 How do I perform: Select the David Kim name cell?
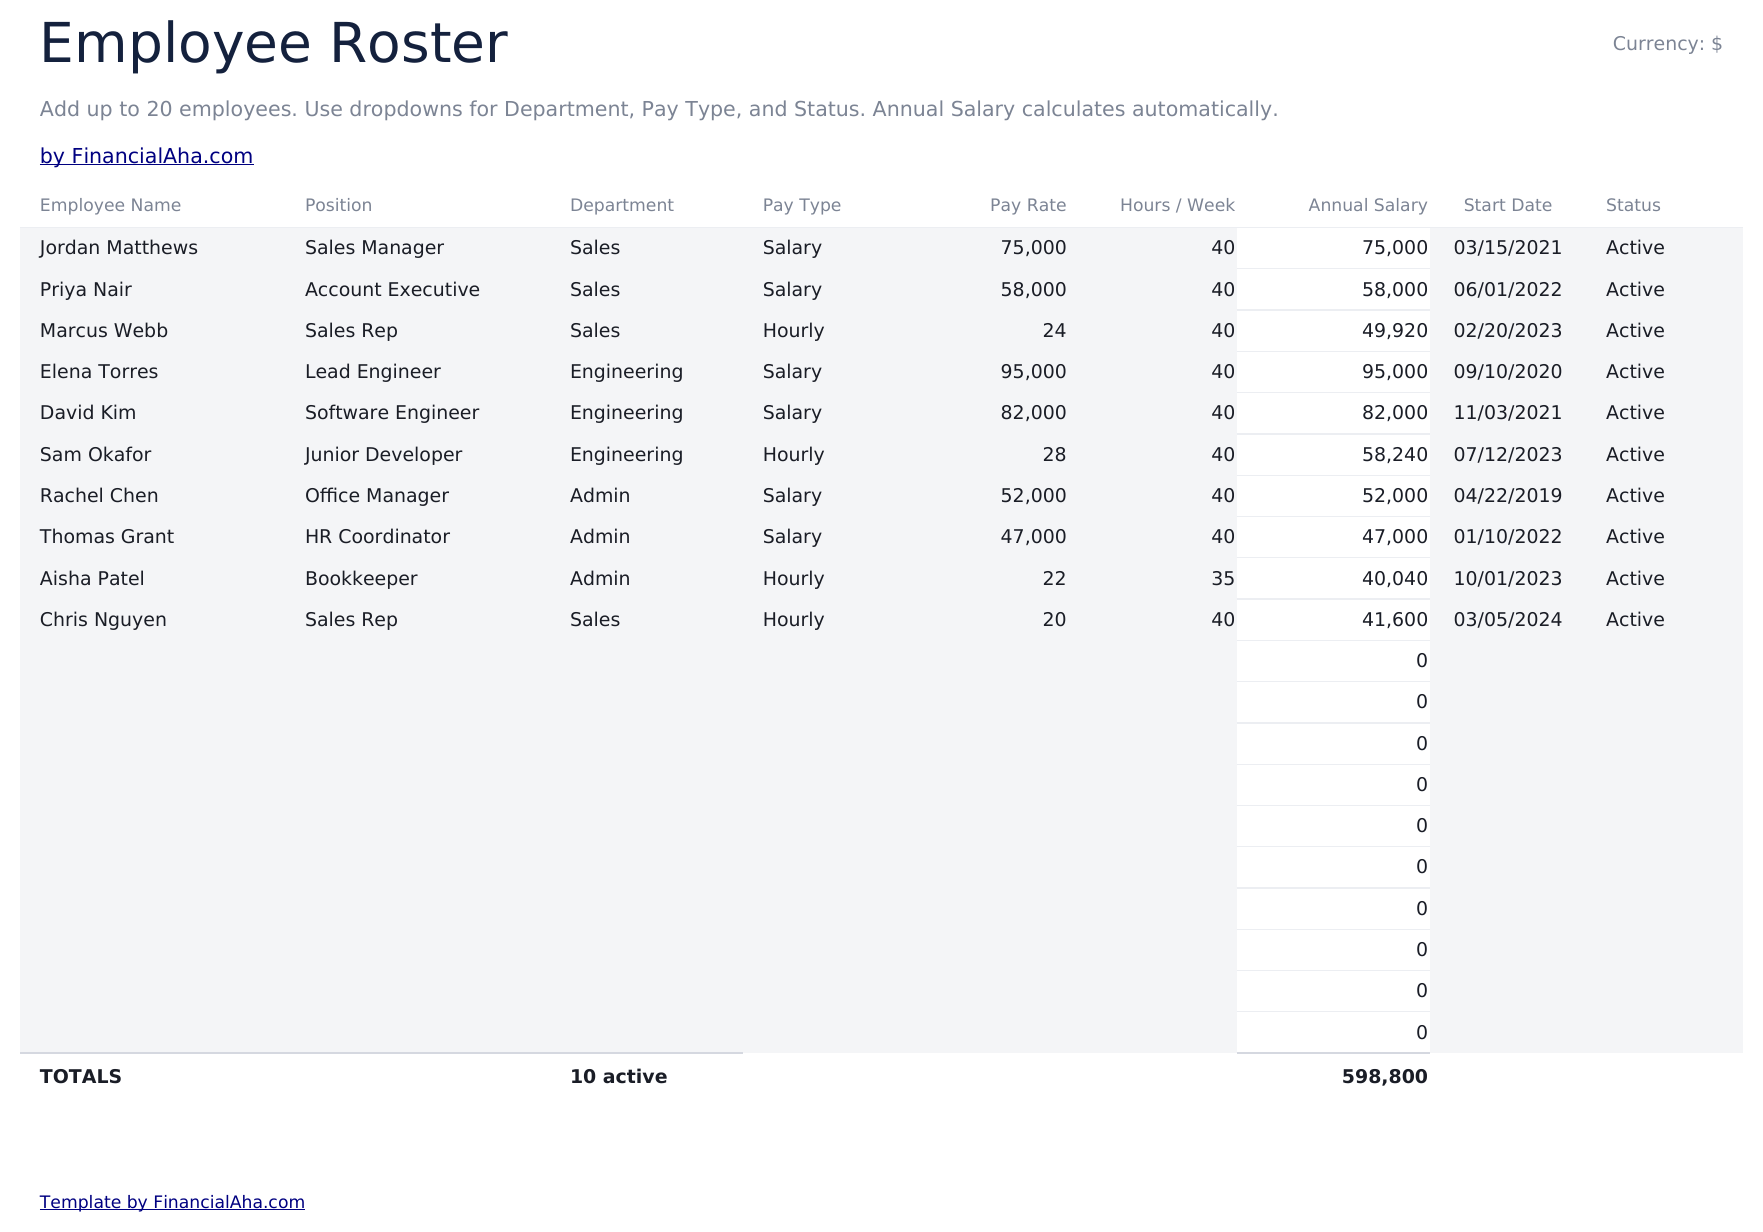point(152,413)
